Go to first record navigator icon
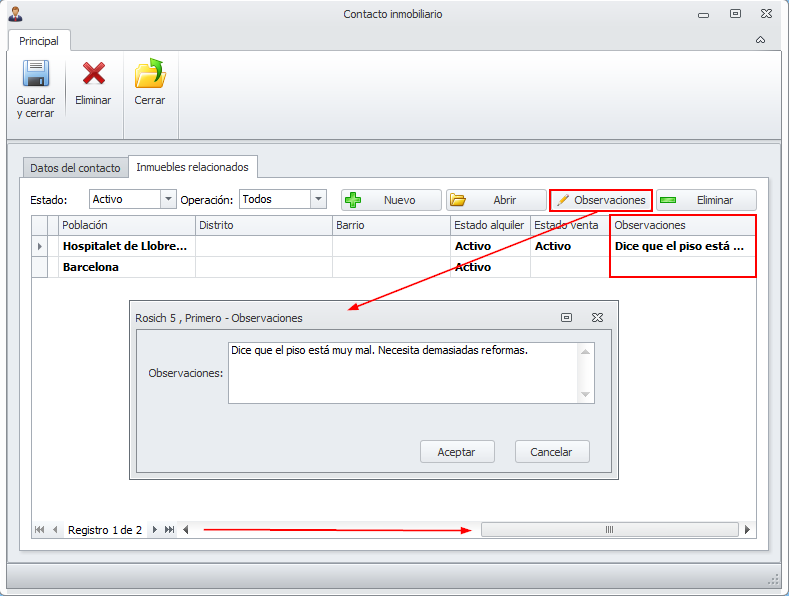The image size is (790, 597). coord(39,529)
